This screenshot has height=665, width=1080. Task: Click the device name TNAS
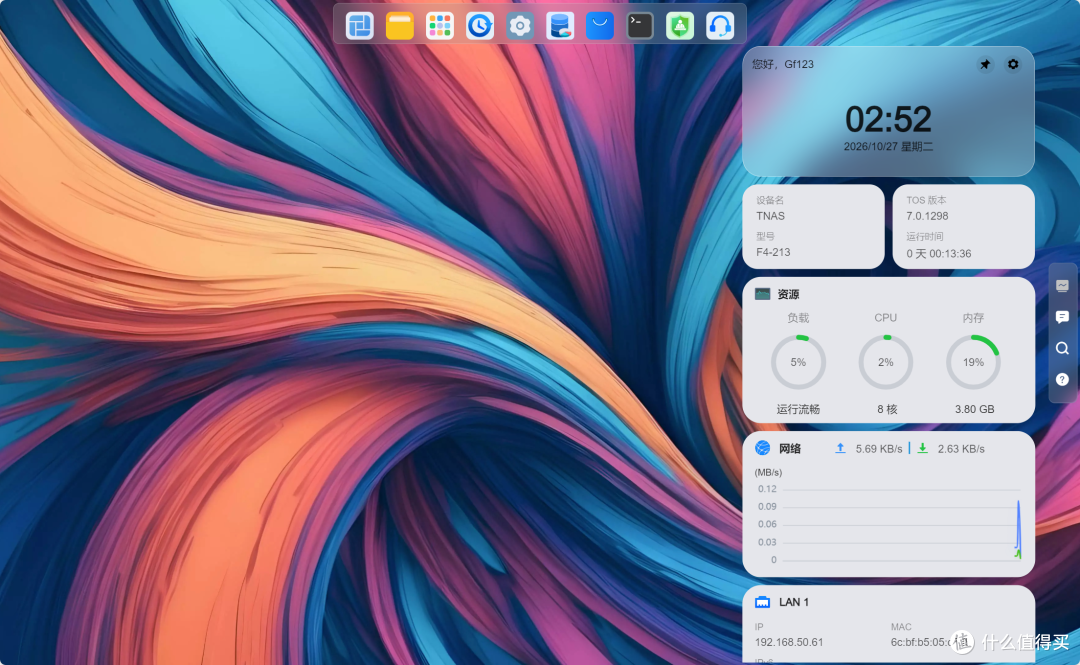click(771, 216)
